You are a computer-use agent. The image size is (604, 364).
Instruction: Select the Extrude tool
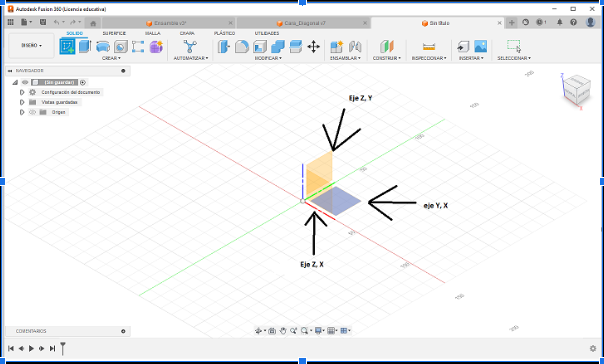85,47
